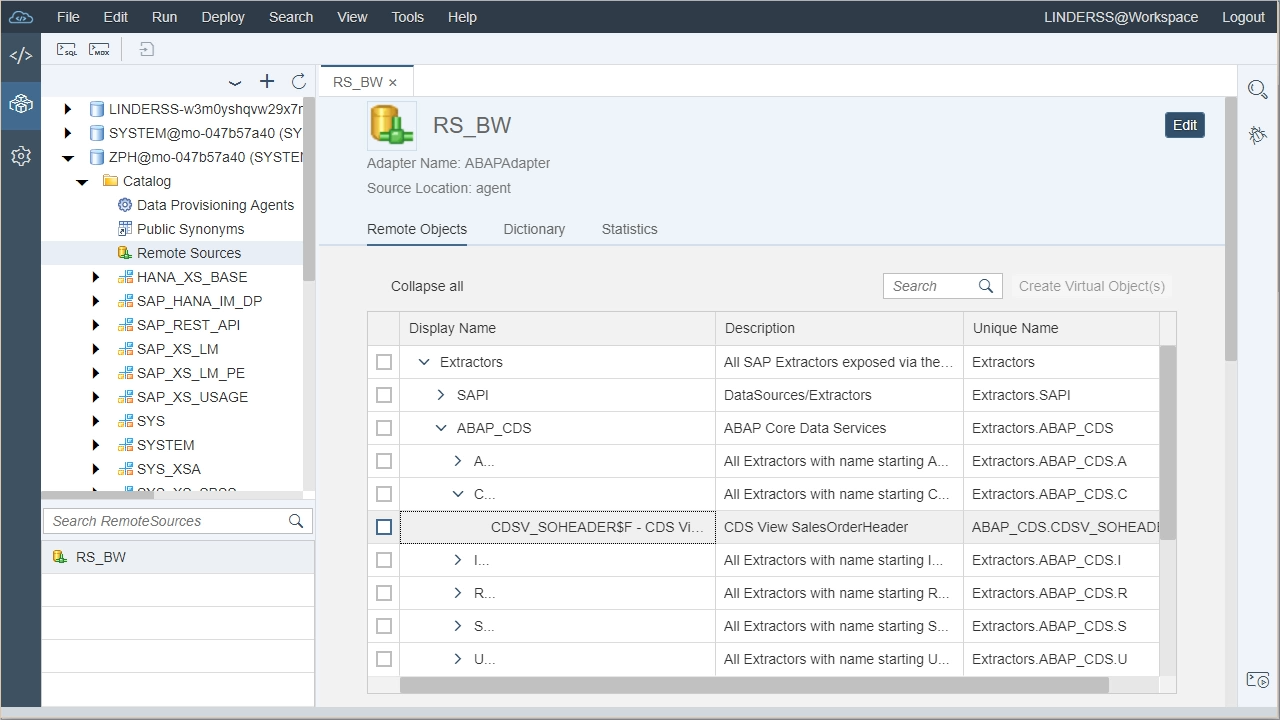Tick the SAPI row checkbox
This screenshot has width=1280, height=720.
point(384,395)
